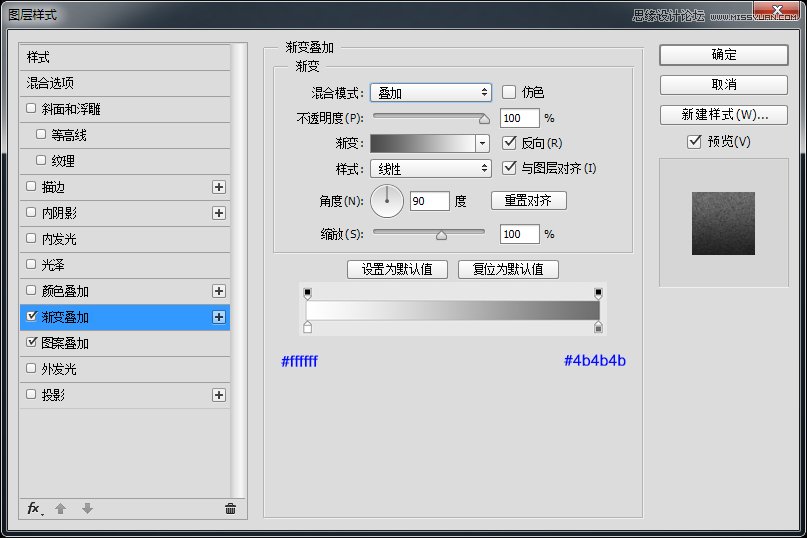Viewport: 807px width, 538px height.
Task: Toggle 预览(V) preview checkbox
Action: point(694,142)
